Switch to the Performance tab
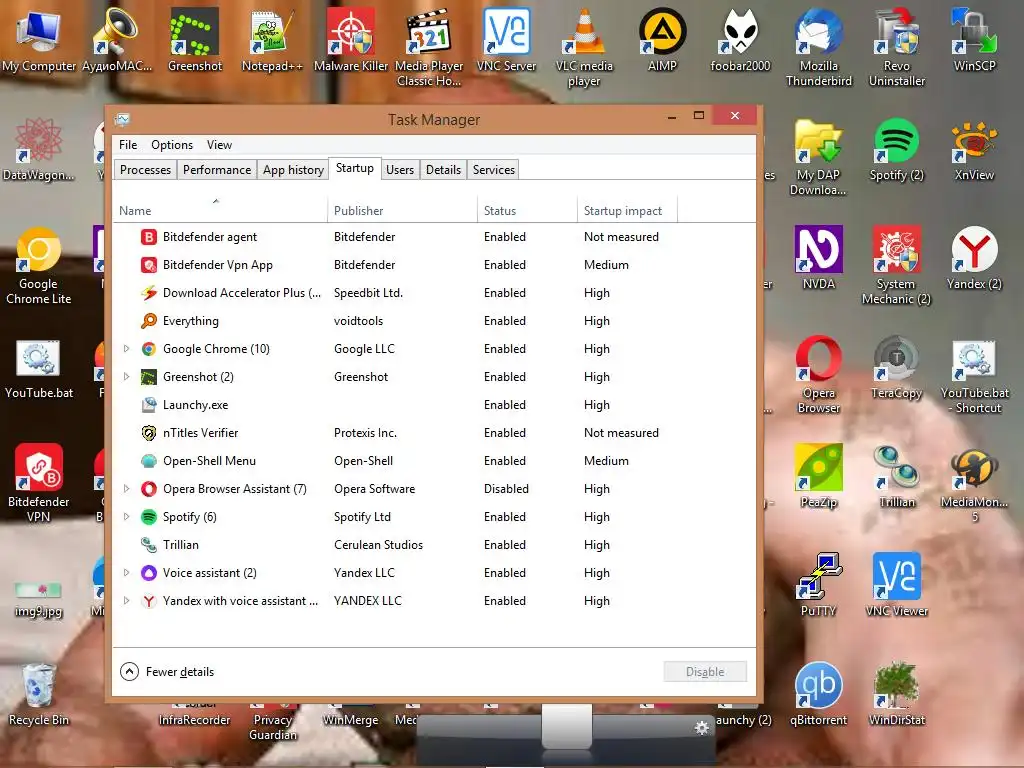Screen dimensions: 1024x768 click(217, 170)
